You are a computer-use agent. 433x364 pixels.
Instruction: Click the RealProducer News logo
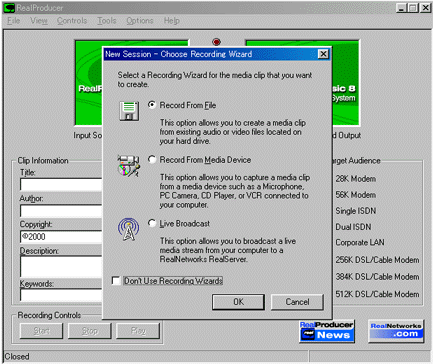(326, 331)
